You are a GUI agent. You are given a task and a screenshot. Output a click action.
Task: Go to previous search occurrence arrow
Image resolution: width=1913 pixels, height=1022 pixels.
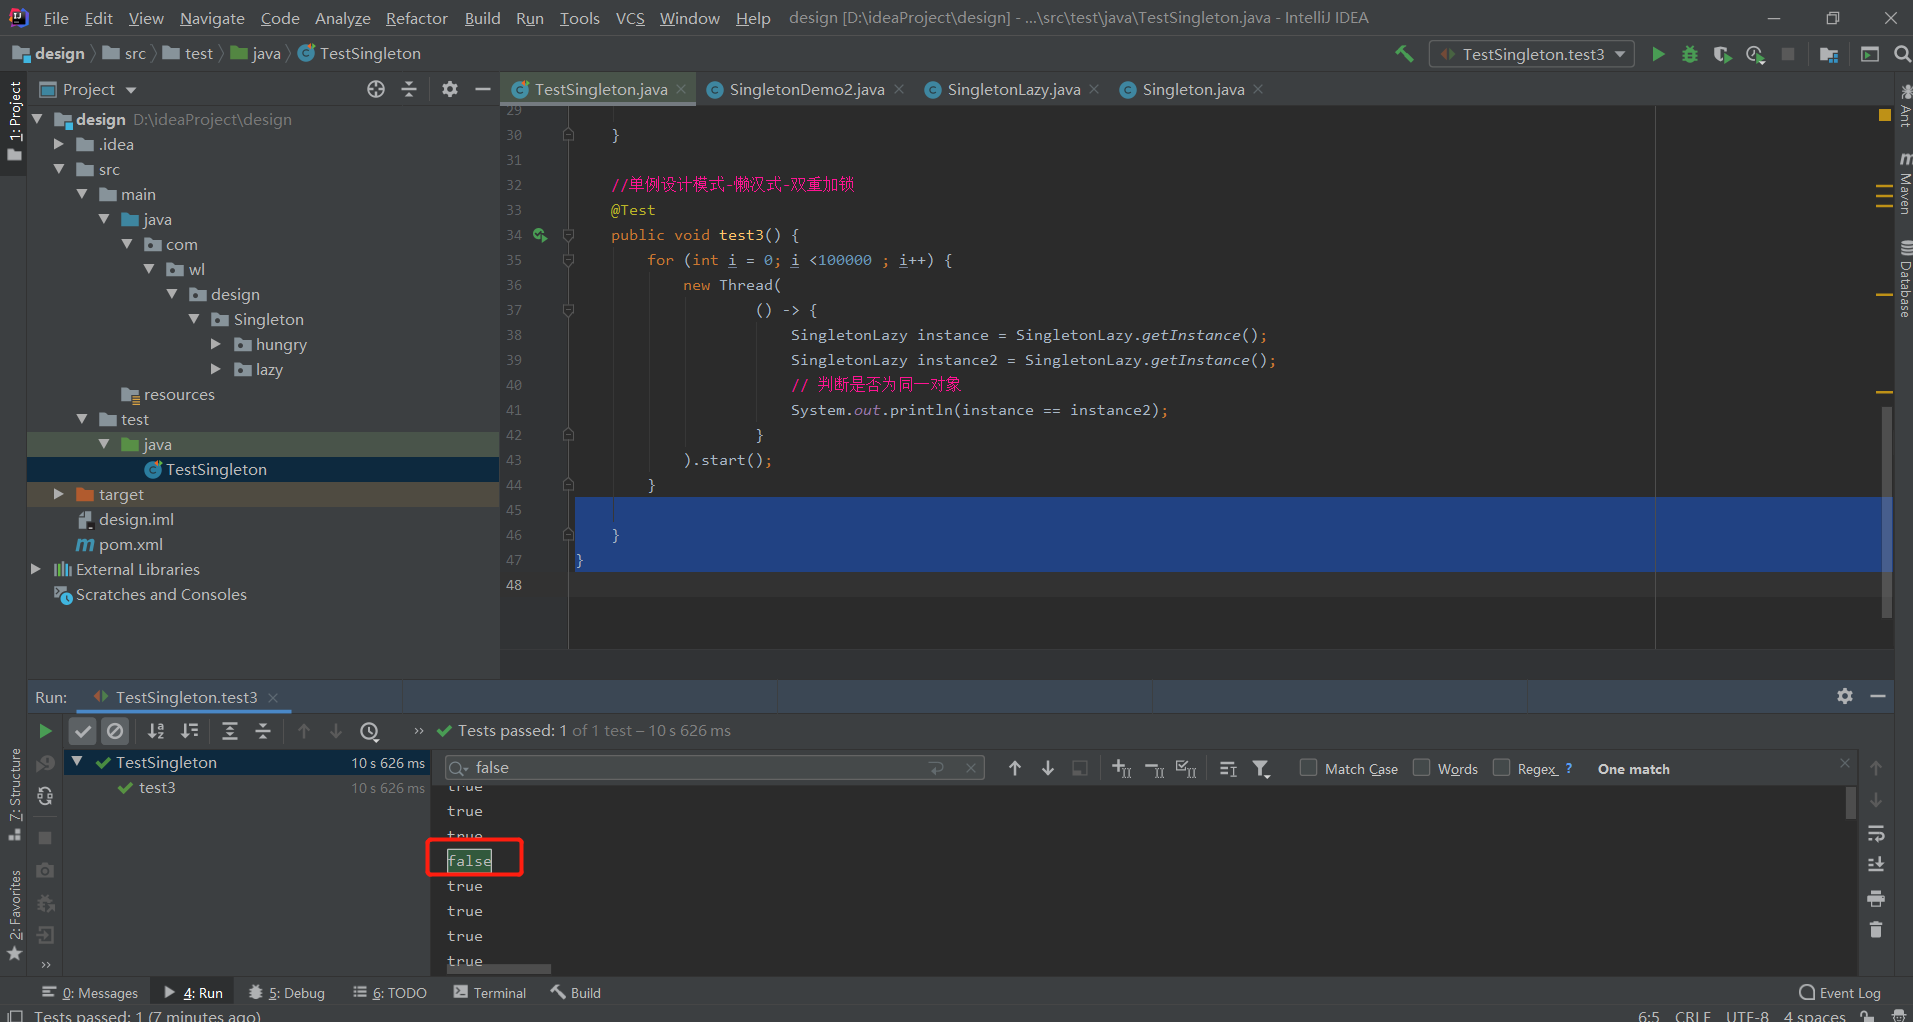[1015, 768]
